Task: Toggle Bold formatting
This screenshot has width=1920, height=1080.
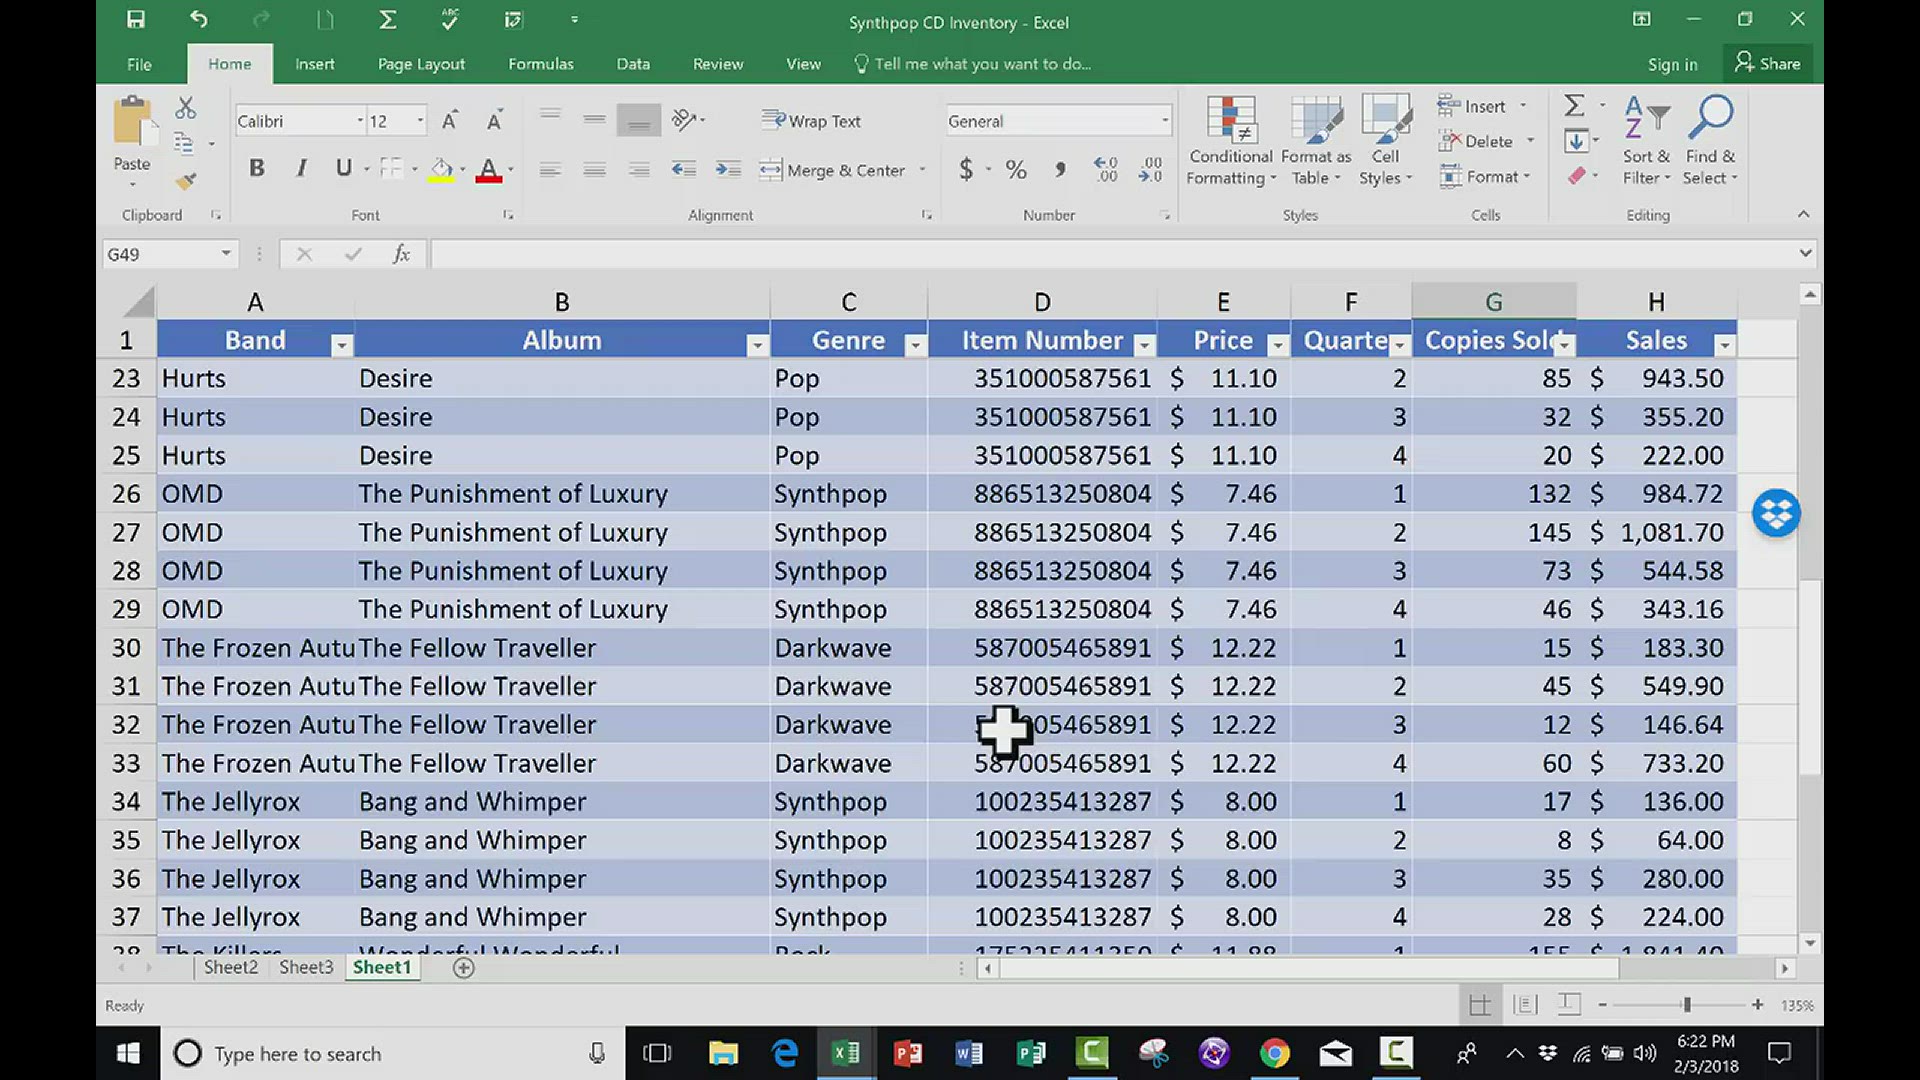Action: (257, 168)
